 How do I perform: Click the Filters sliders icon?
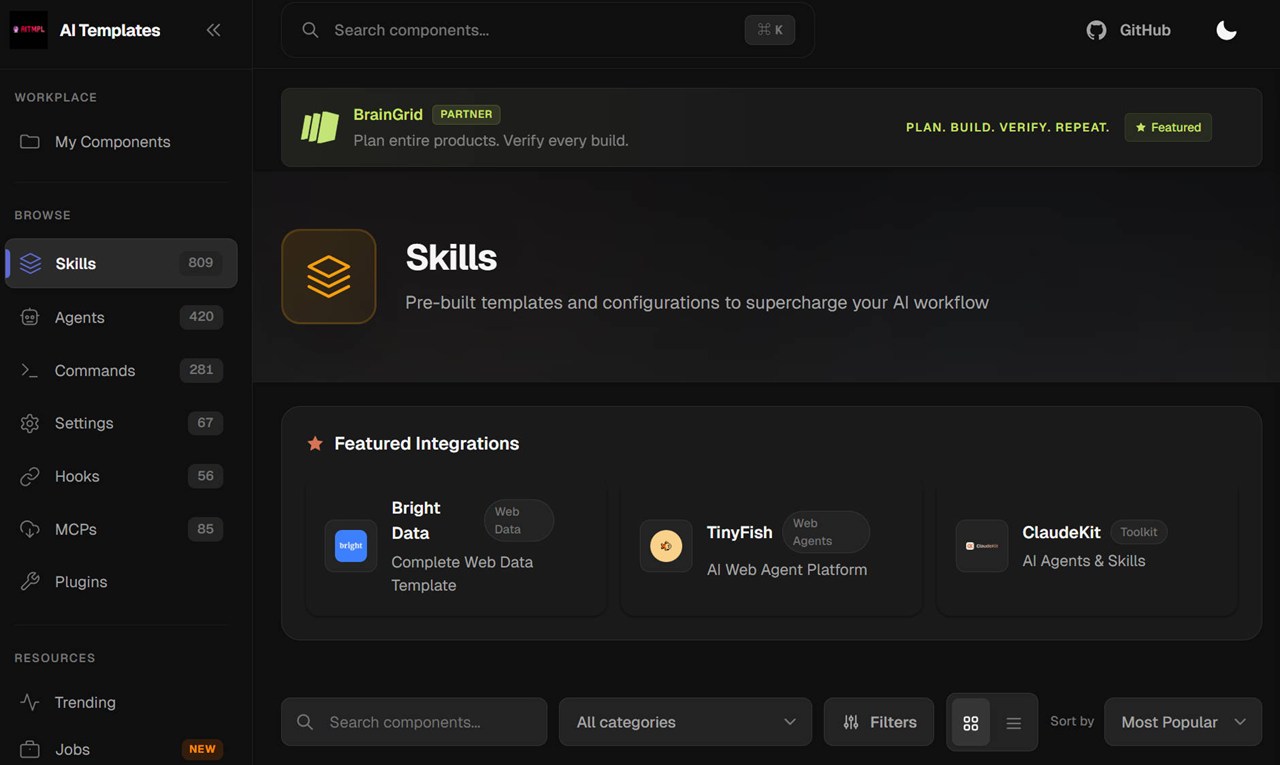(x=851, y=722)
